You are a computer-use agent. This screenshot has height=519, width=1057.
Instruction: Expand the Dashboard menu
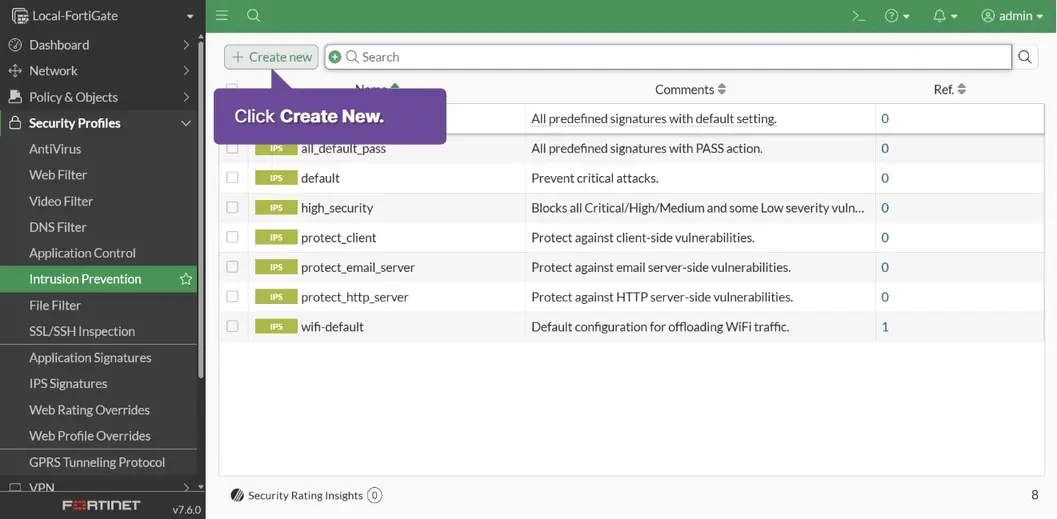click(98, 45)
